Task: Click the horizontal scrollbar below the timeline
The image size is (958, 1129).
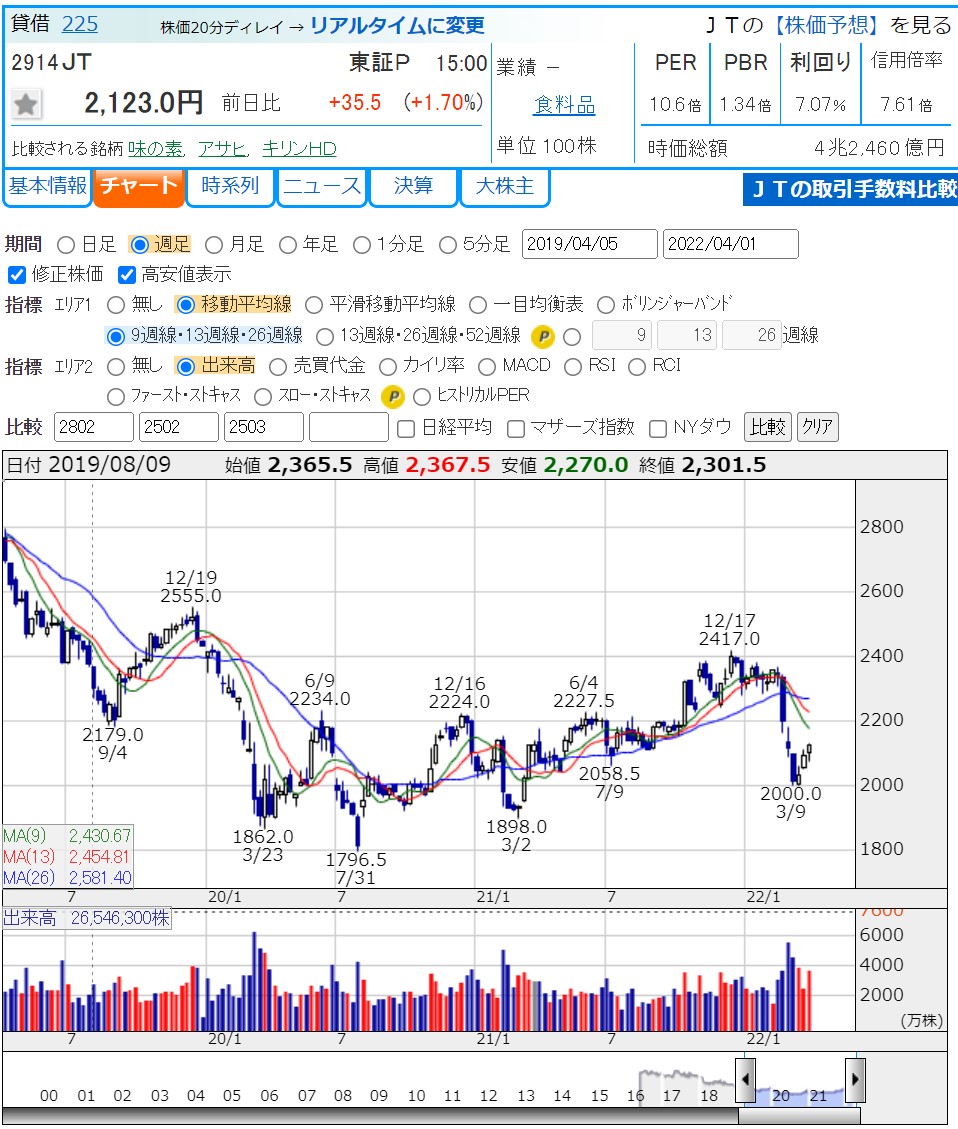Action: click(798, 1115)
